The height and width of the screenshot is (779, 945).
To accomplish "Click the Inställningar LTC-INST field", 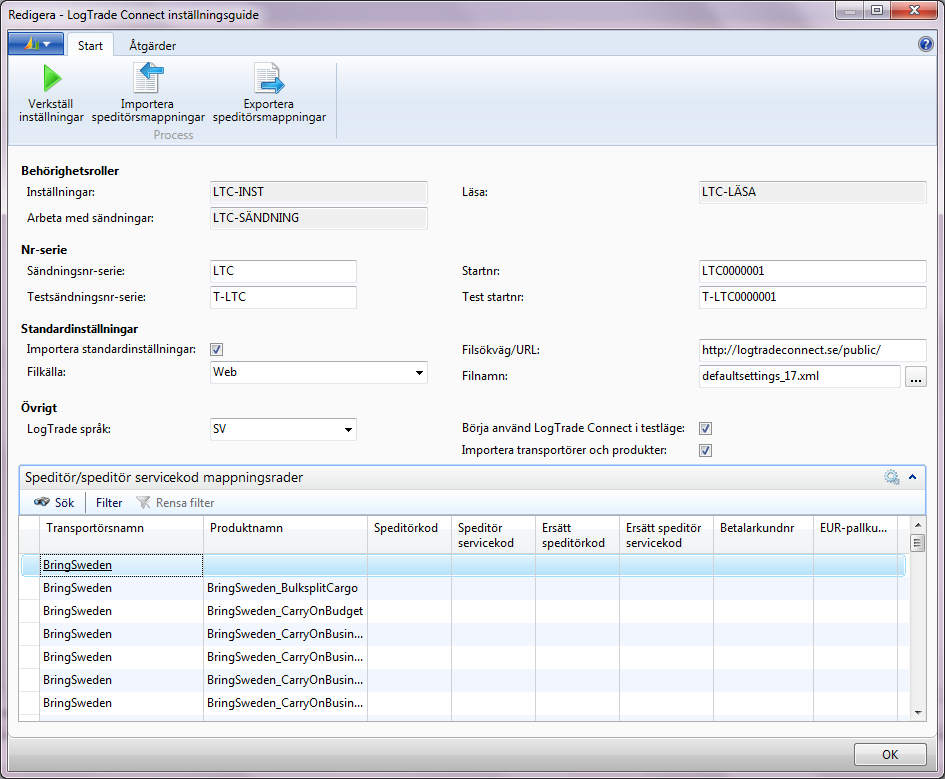I will click(x=318, y=192).
